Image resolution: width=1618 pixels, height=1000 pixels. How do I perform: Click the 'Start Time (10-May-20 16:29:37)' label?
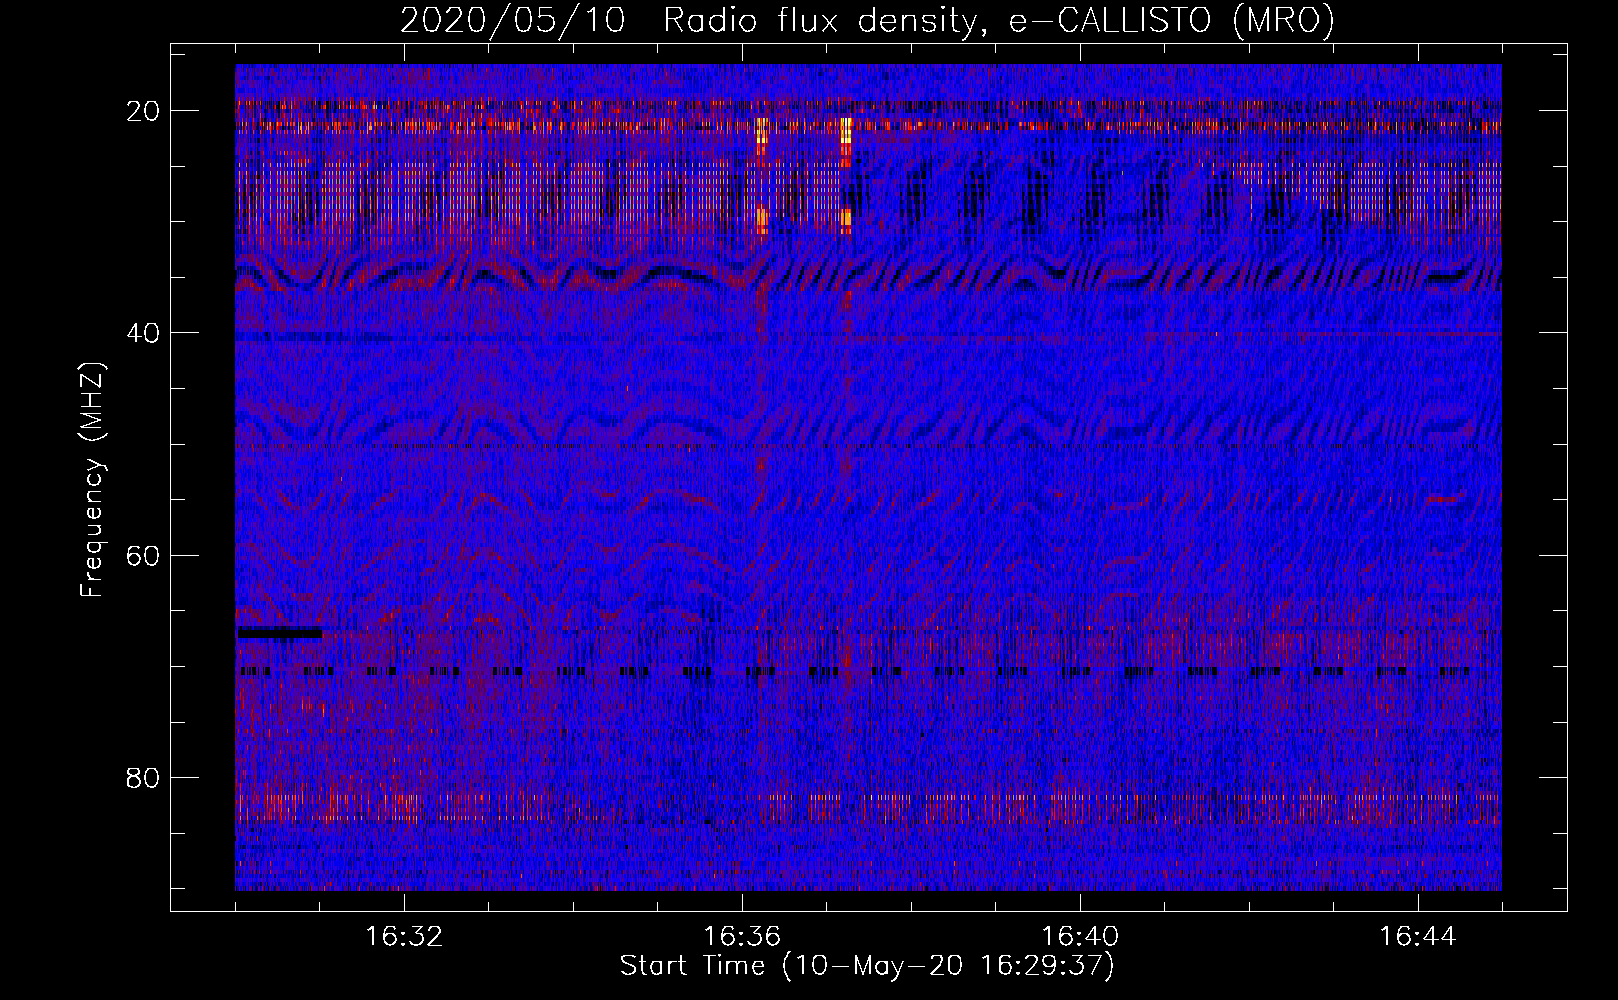[867, 966]
